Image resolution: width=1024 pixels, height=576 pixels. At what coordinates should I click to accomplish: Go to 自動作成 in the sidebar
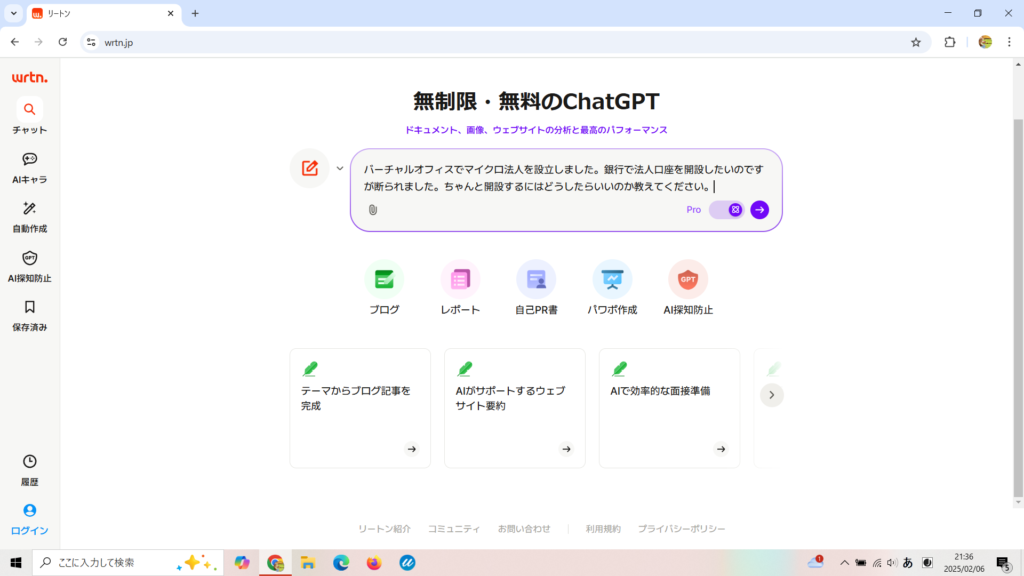pos(29,216)
